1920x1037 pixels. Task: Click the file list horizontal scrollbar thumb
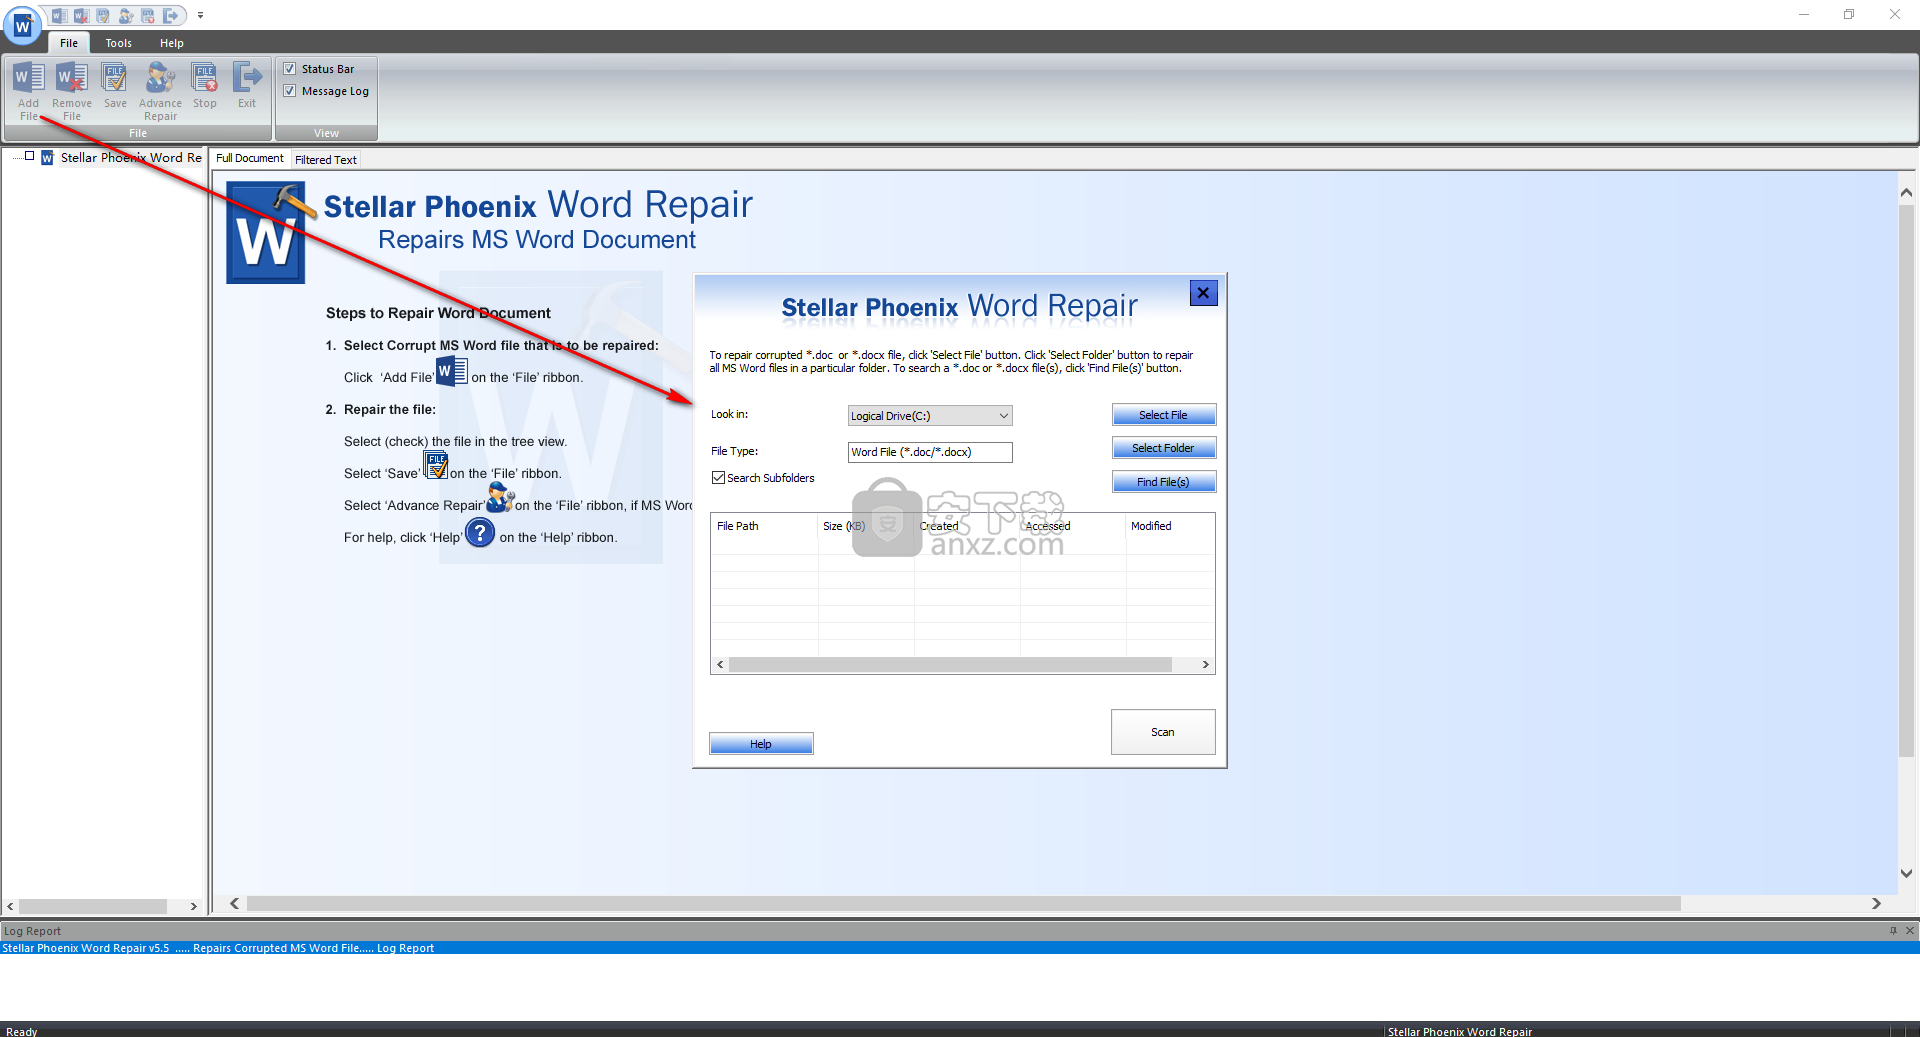[x=950, y=665]
